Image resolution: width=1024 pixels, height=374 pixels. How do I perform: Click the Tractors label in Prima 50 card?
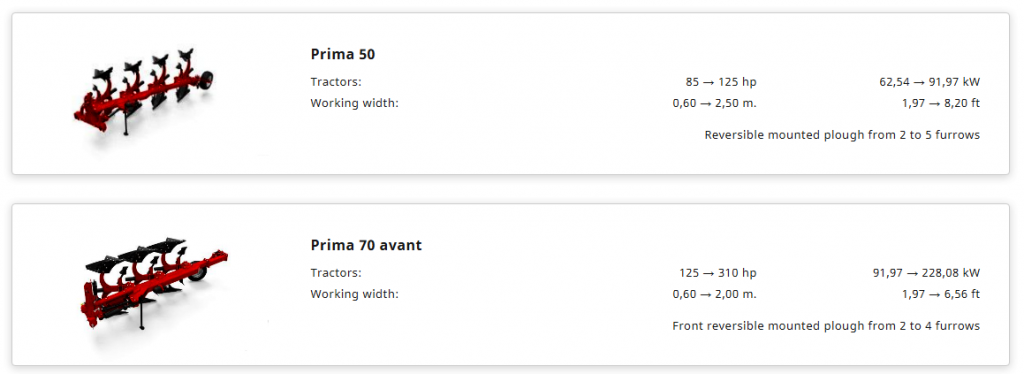click(x=336, y=82)
